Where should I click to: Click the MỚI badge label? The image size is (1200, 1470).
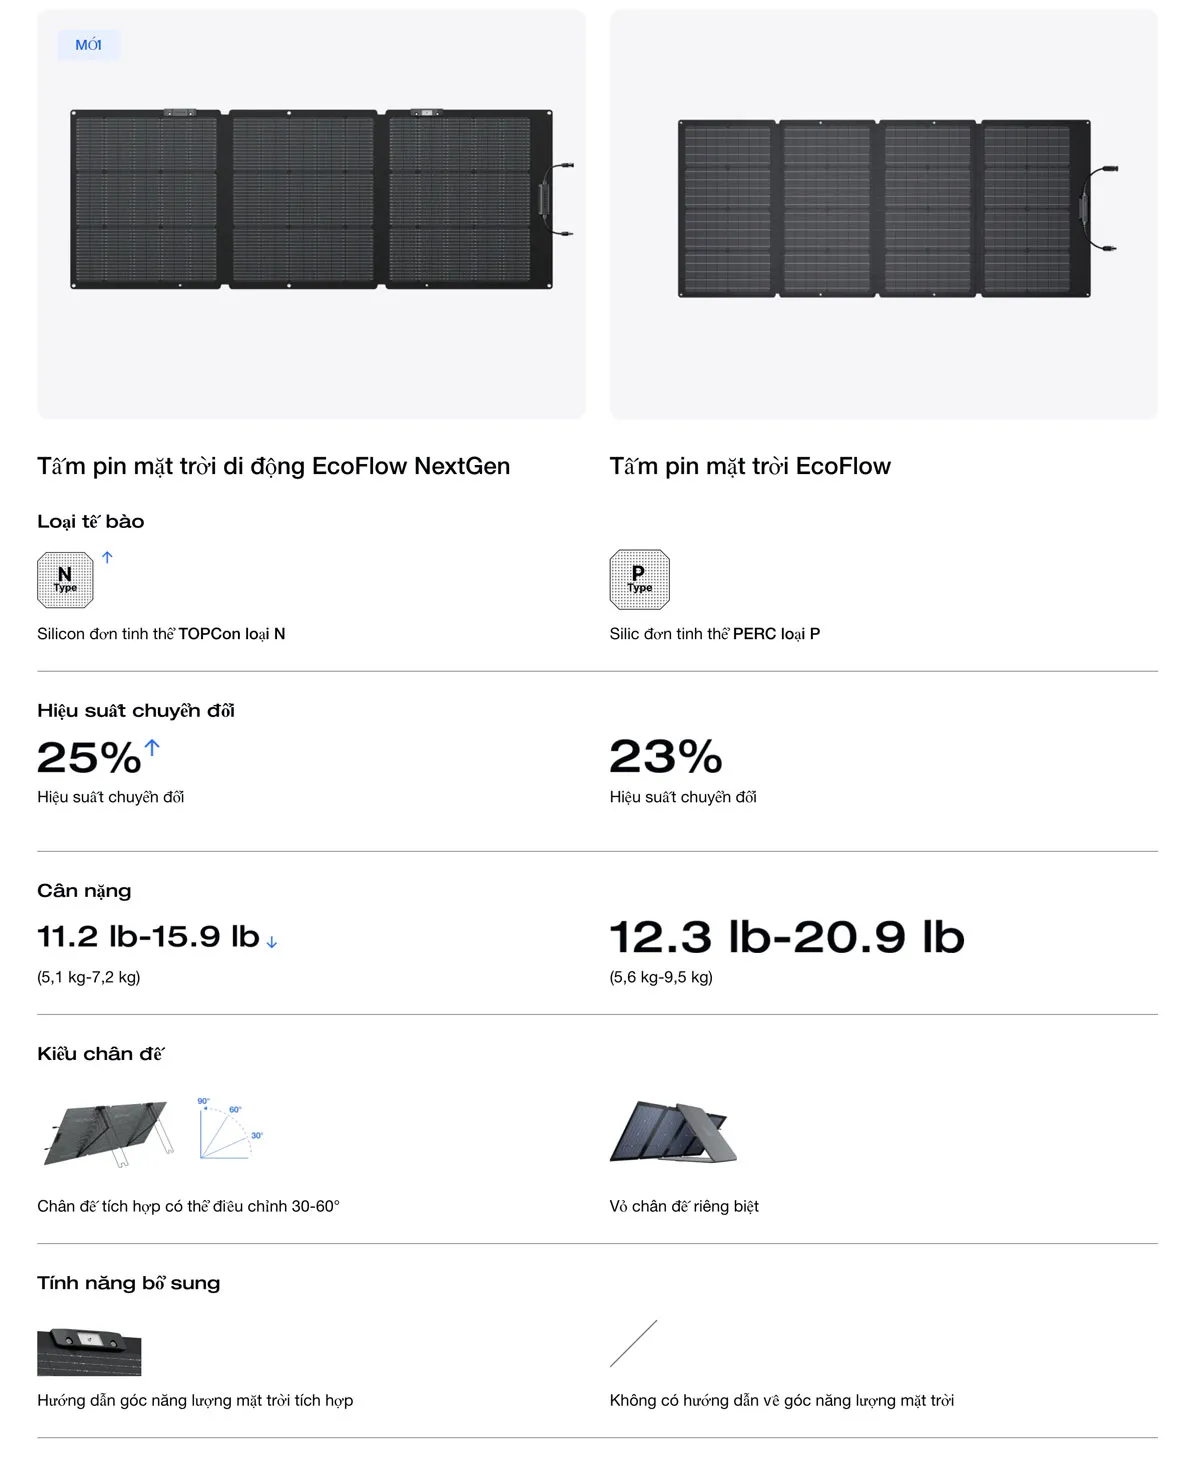point(88,45)
